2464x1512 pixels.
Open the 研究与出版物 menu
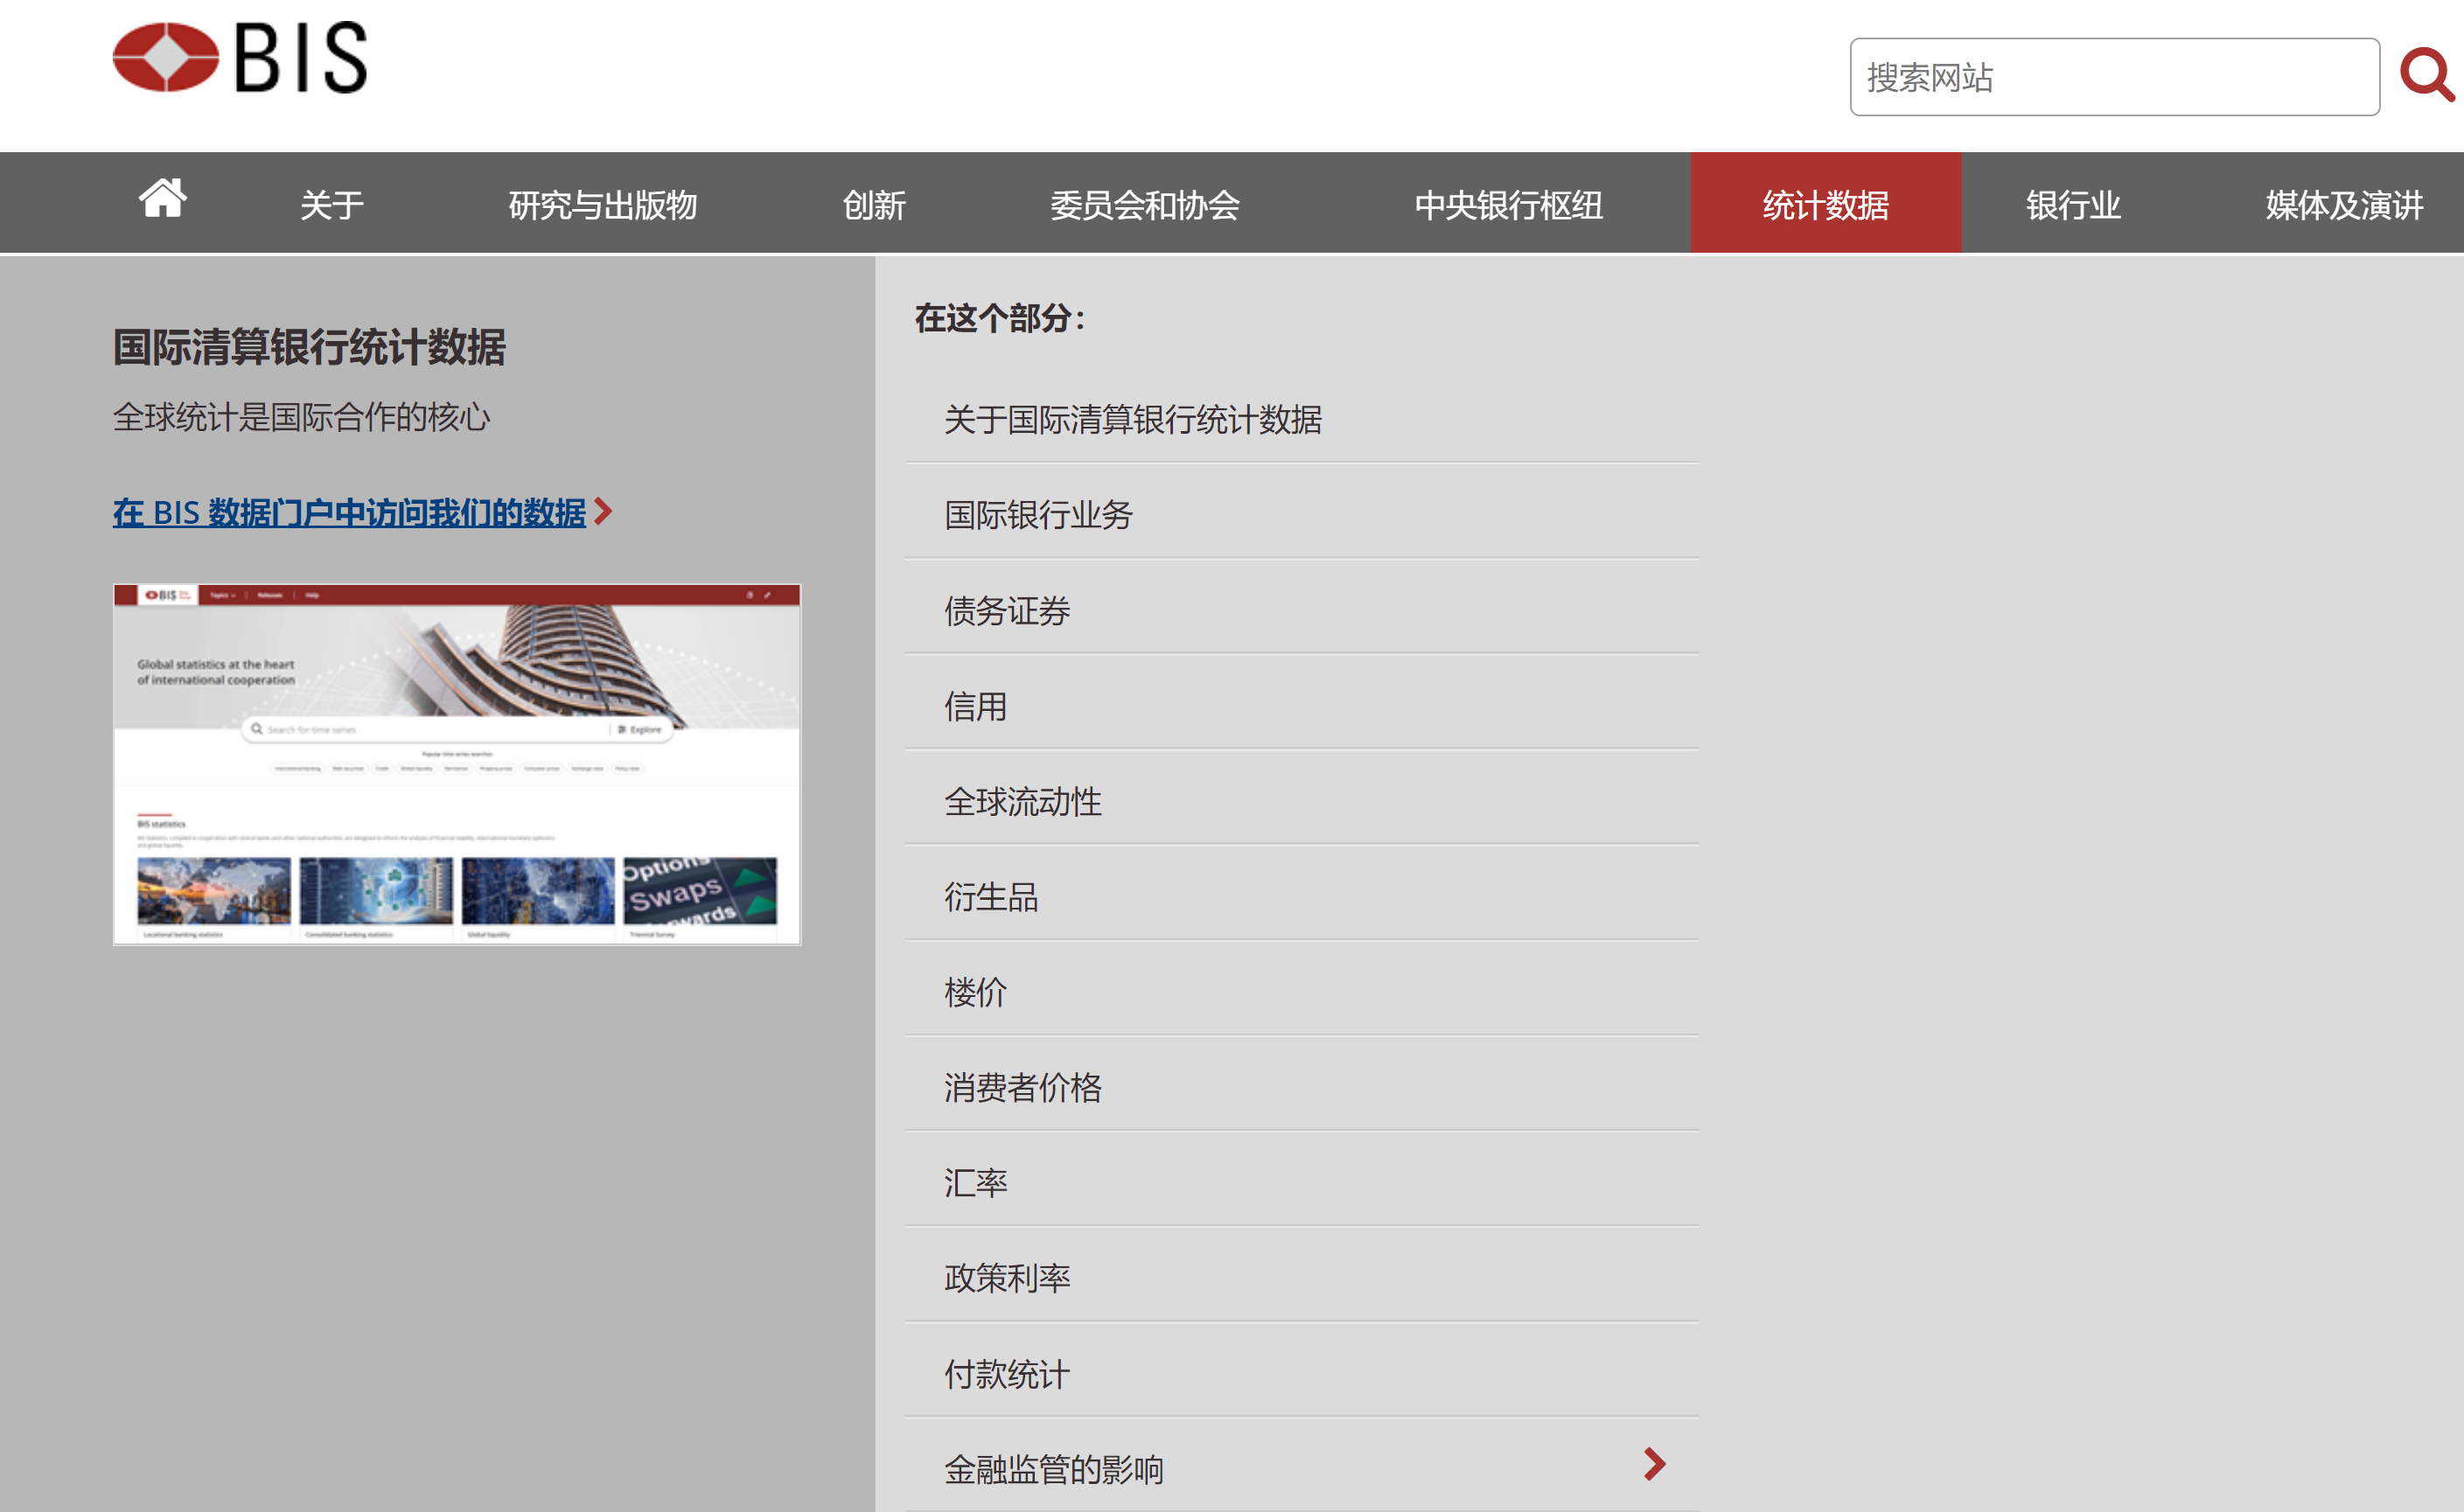[602, 205]
